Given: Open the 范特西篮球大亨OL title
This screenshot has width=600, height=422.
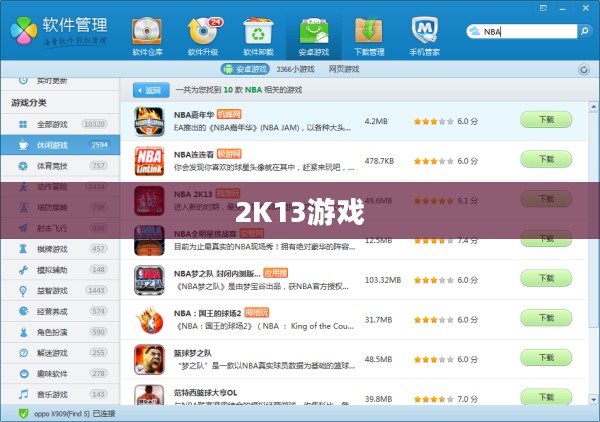Looking at the screenshot, I should coord(205,393).
